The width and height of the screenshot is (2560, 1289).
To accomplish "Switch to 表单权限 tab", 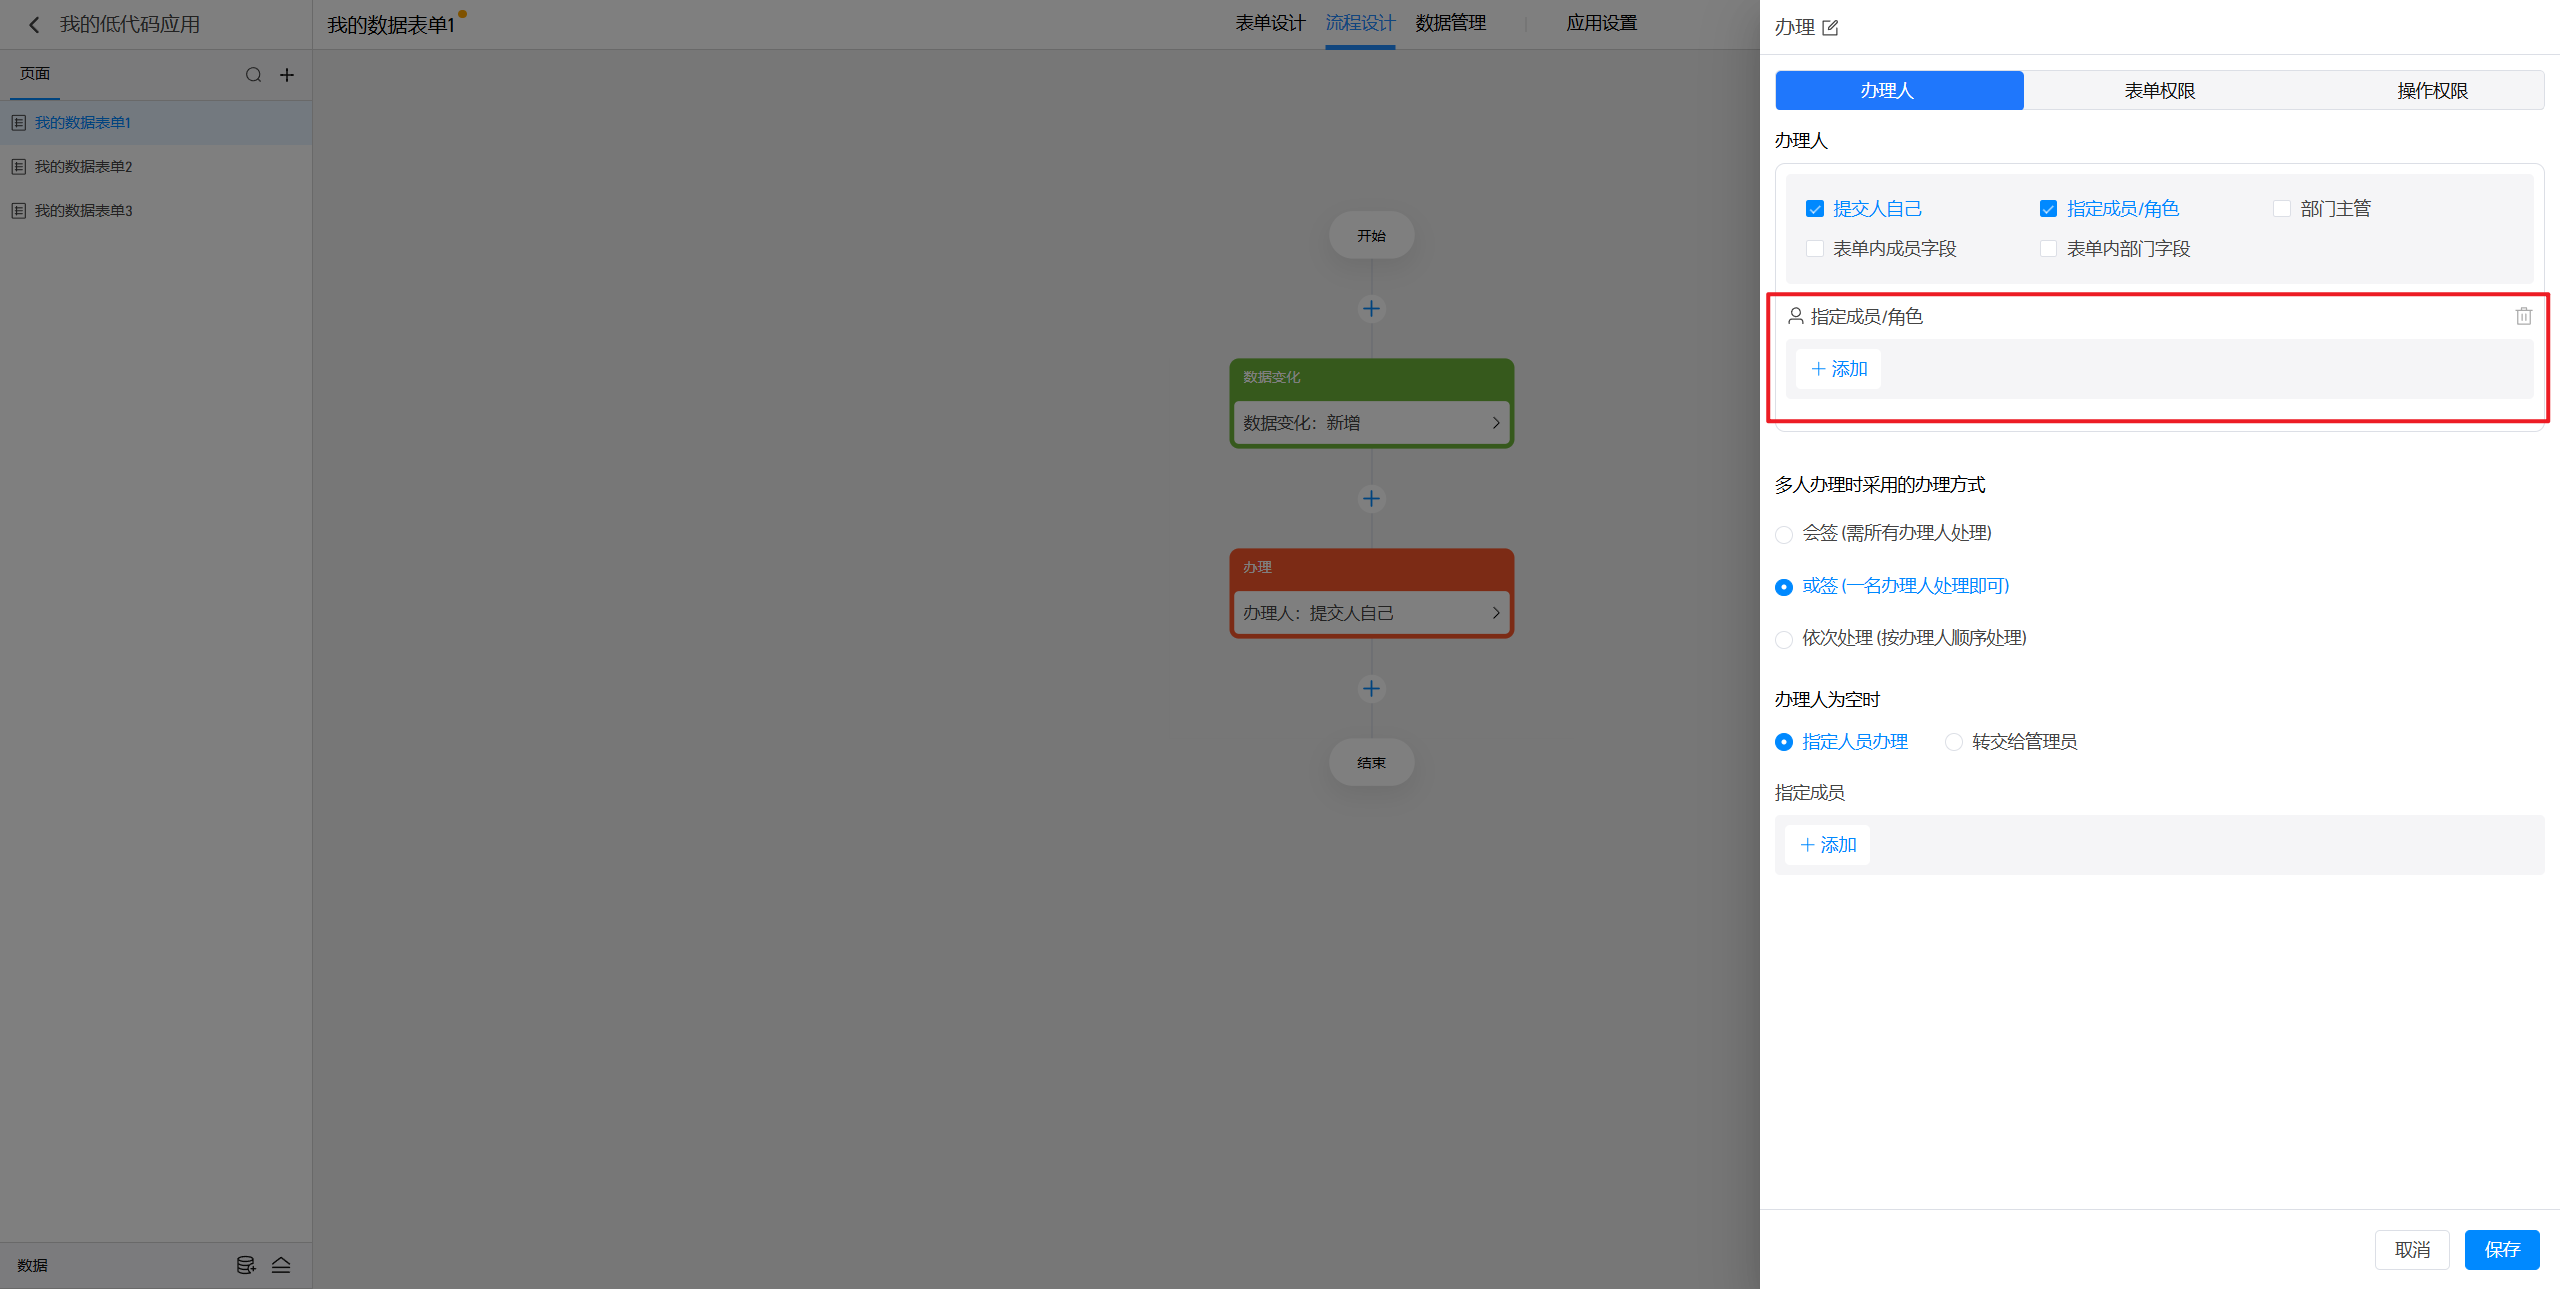I will click(x=2159, y=91).
